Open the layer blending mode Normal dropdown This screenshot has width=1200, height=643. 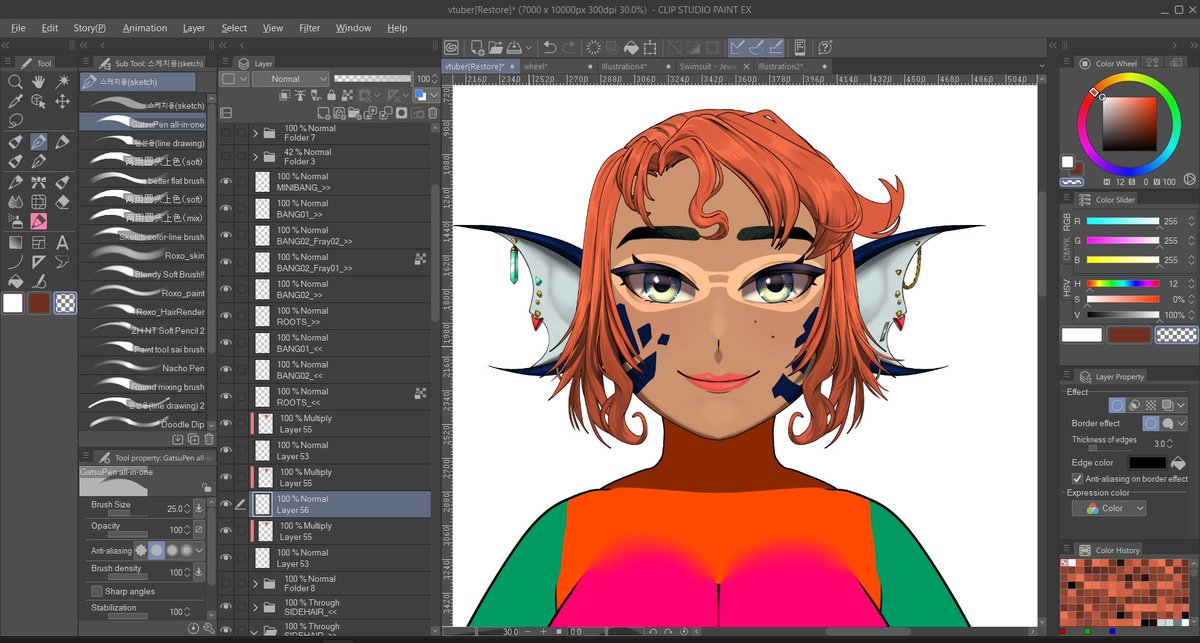coord(290,78)
